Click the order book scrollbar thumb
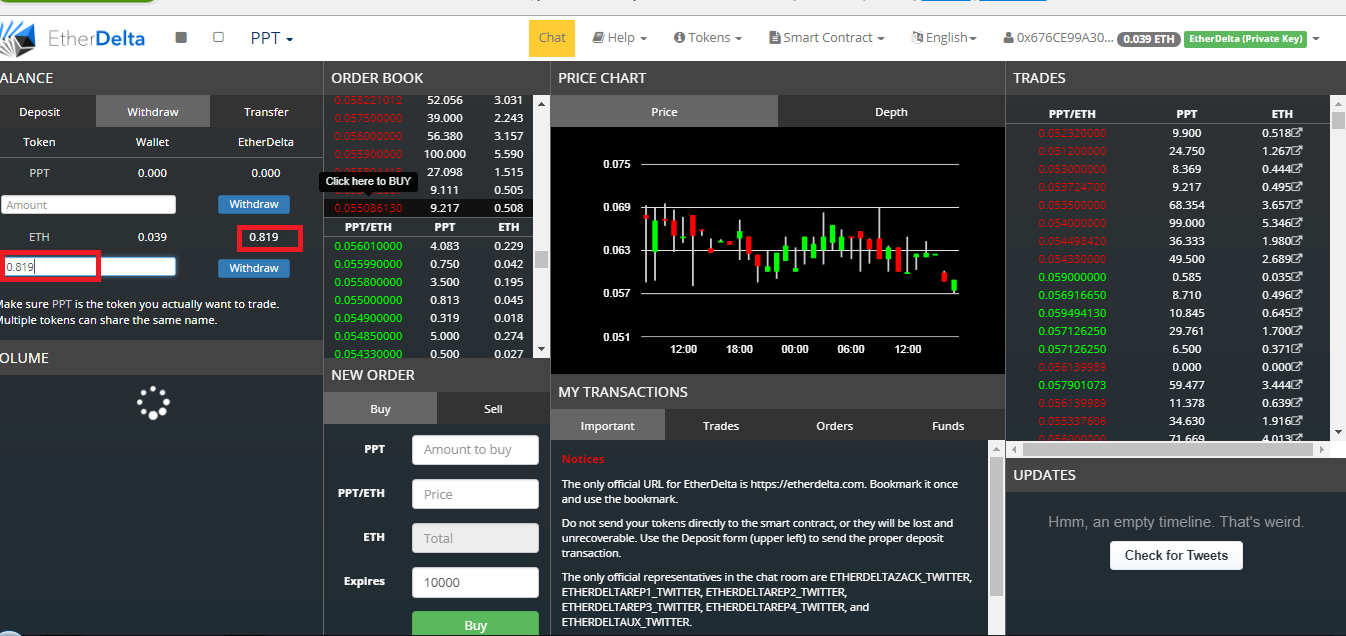This screenshot has height=636, width=1346. tap(542, 259)
